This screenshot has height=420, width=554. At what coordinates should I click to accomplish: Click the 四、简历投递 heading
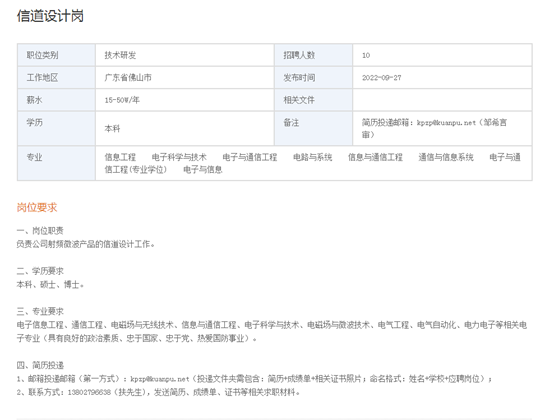click(x=40, y=365)
